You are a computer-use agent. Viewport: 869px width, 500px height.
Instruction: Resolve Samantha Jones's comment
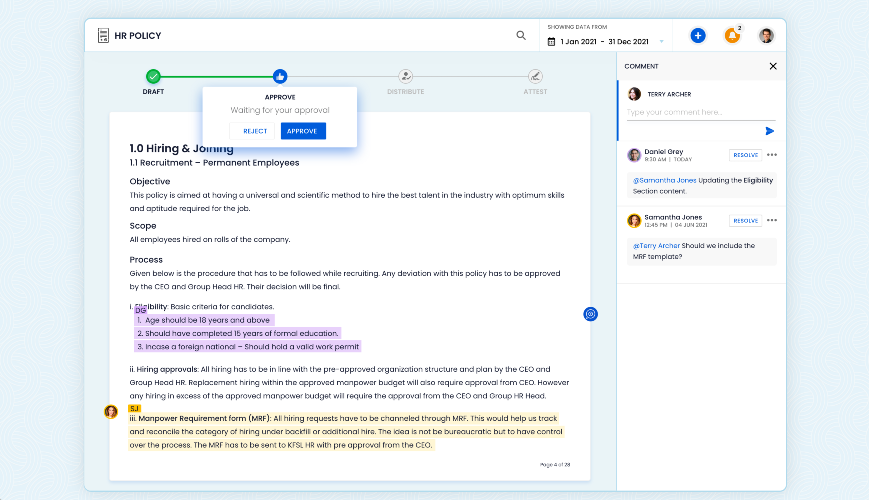745,221
